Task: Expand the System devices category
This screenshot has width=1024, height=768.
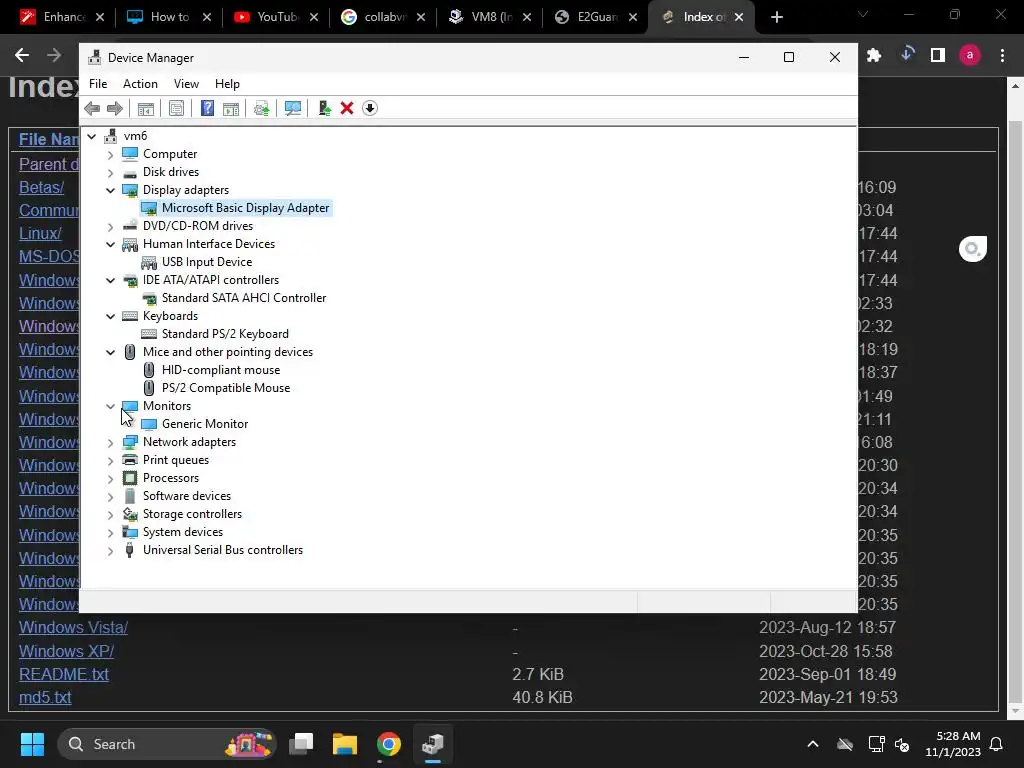Action: coord(110,532)
